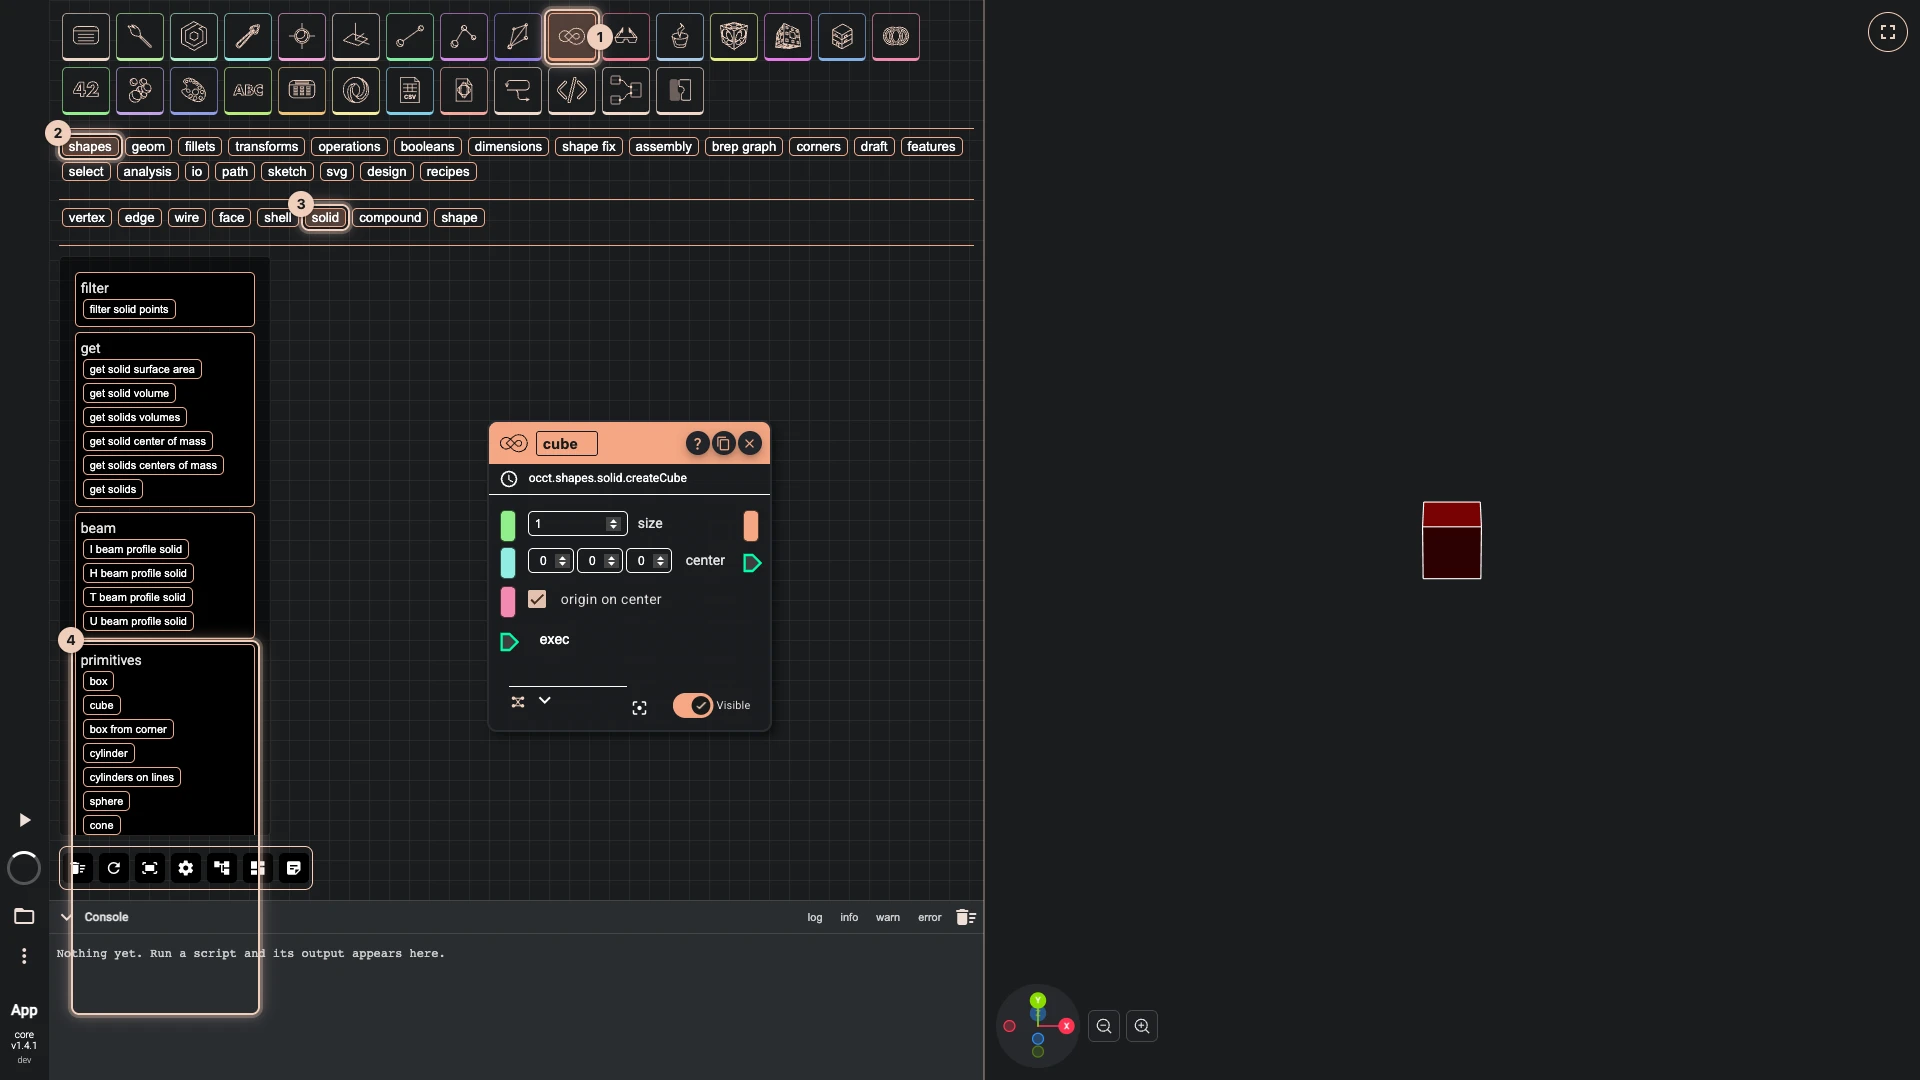Screen dimensions: 1920x1080
Task: Collapse the Console panel chevron
Action: pos(66,917)
